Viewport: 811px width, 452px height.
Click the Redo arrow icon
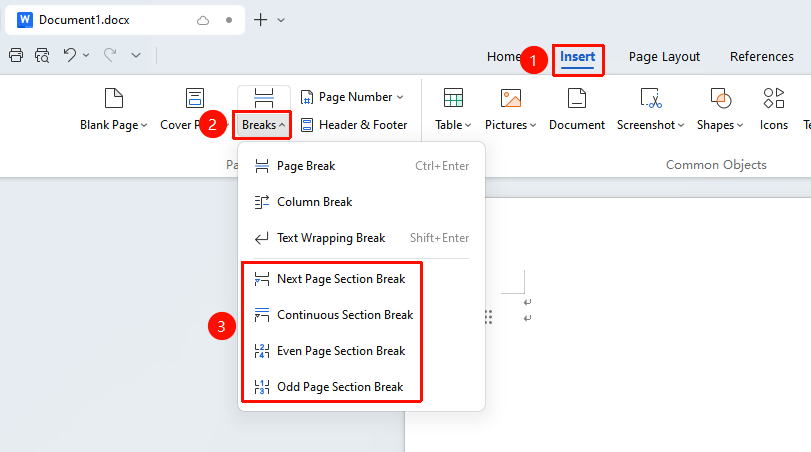click(110, 55)
